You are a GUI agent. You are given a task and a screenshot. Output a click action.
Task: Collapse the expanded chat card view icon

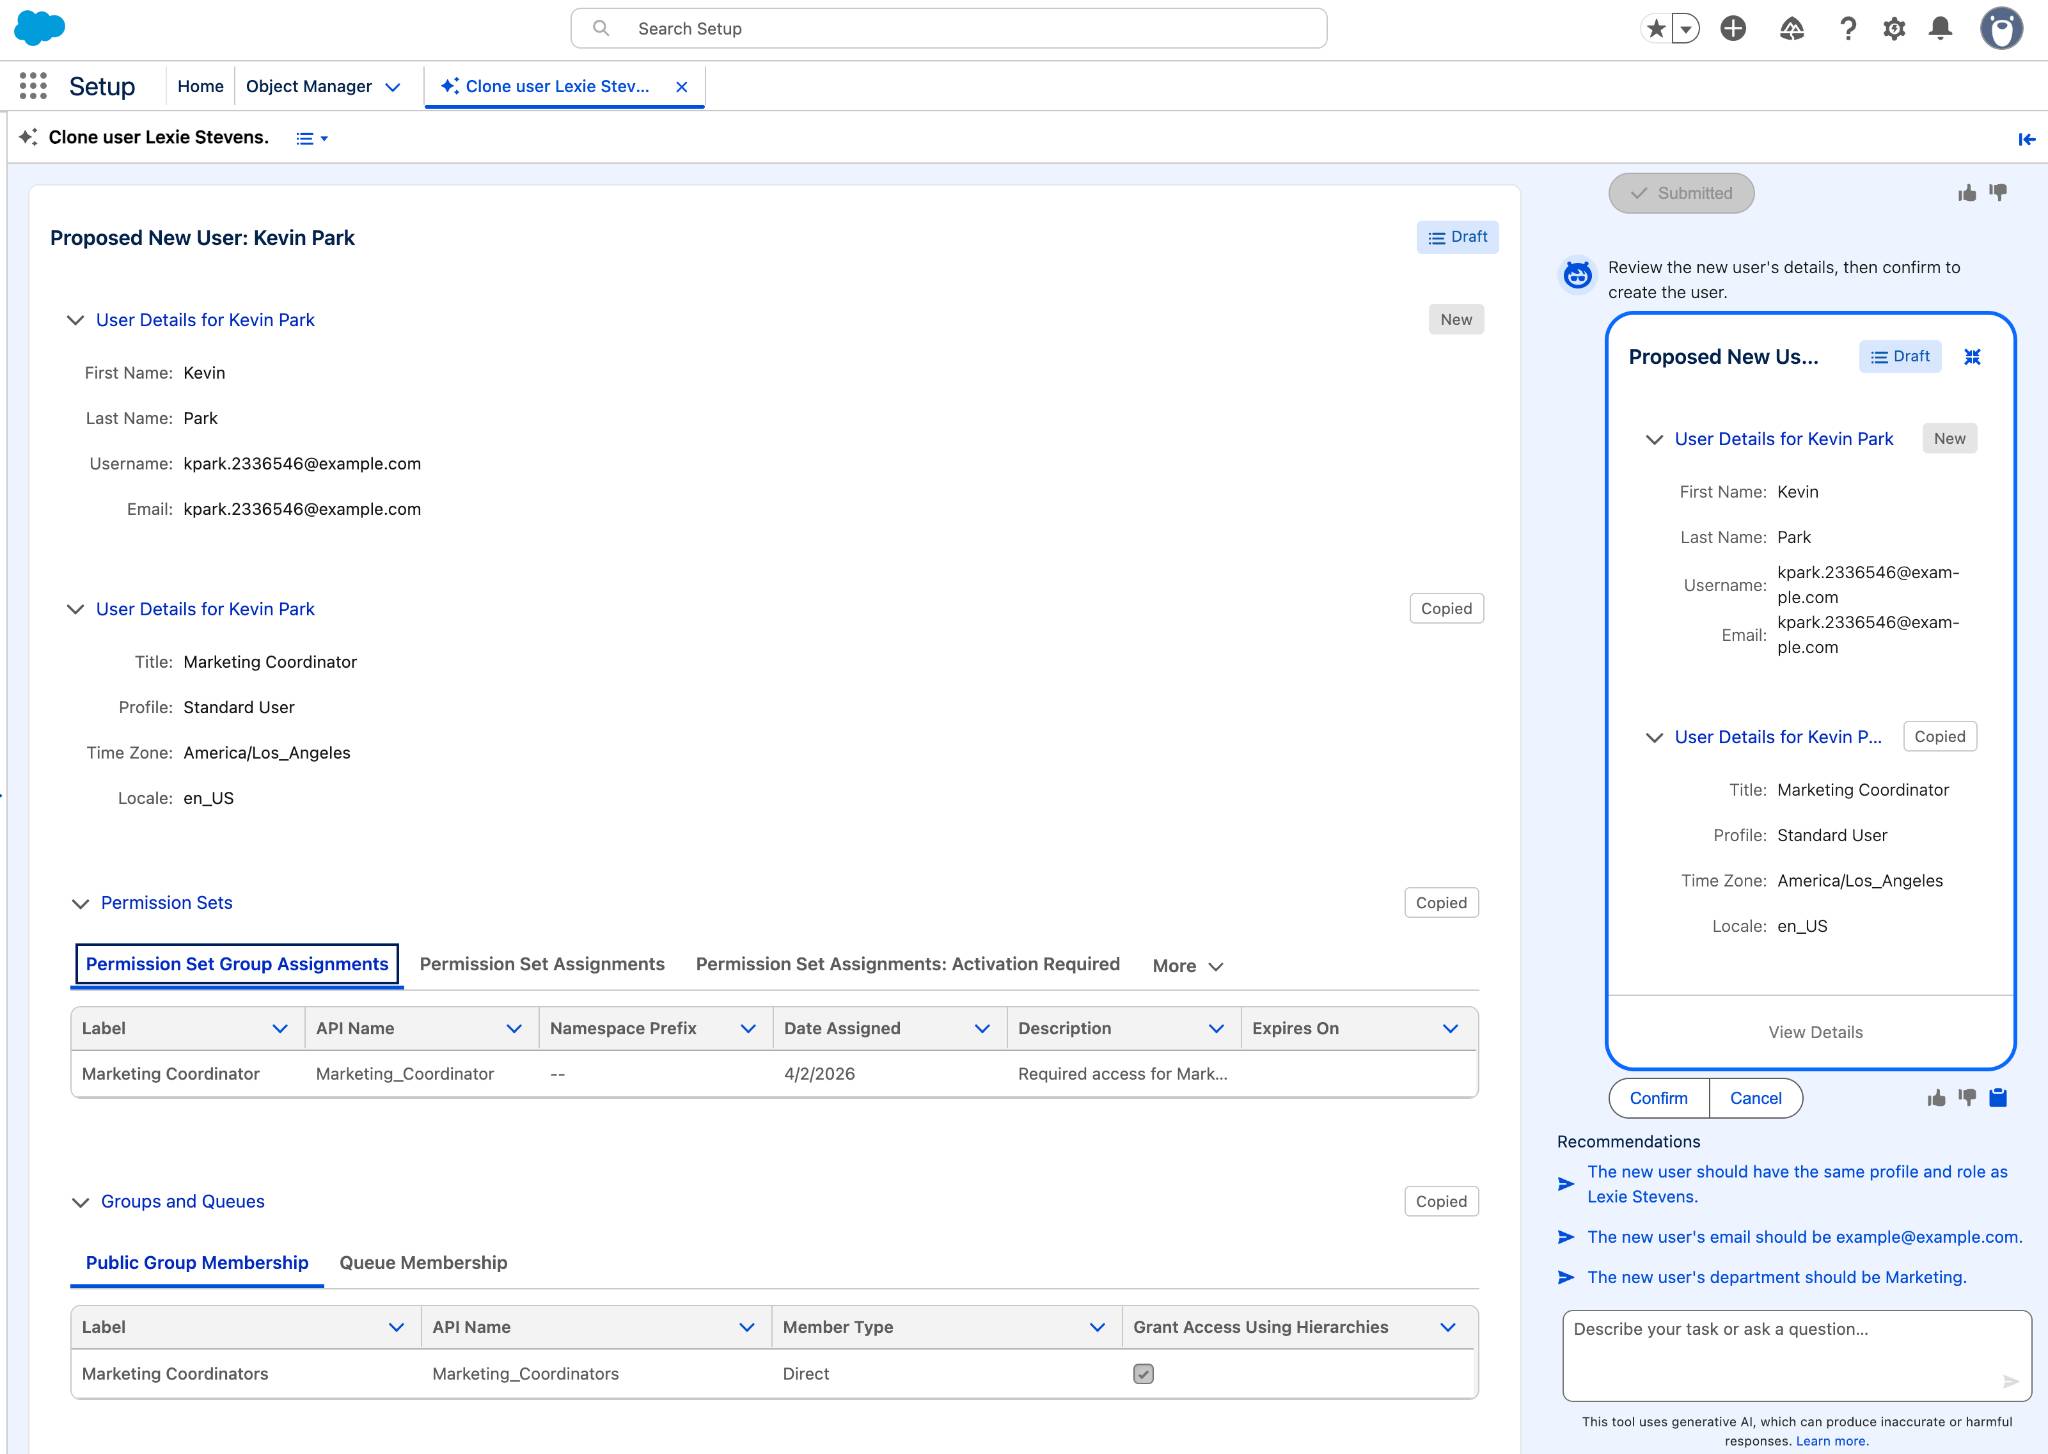tap(1972, 357)
